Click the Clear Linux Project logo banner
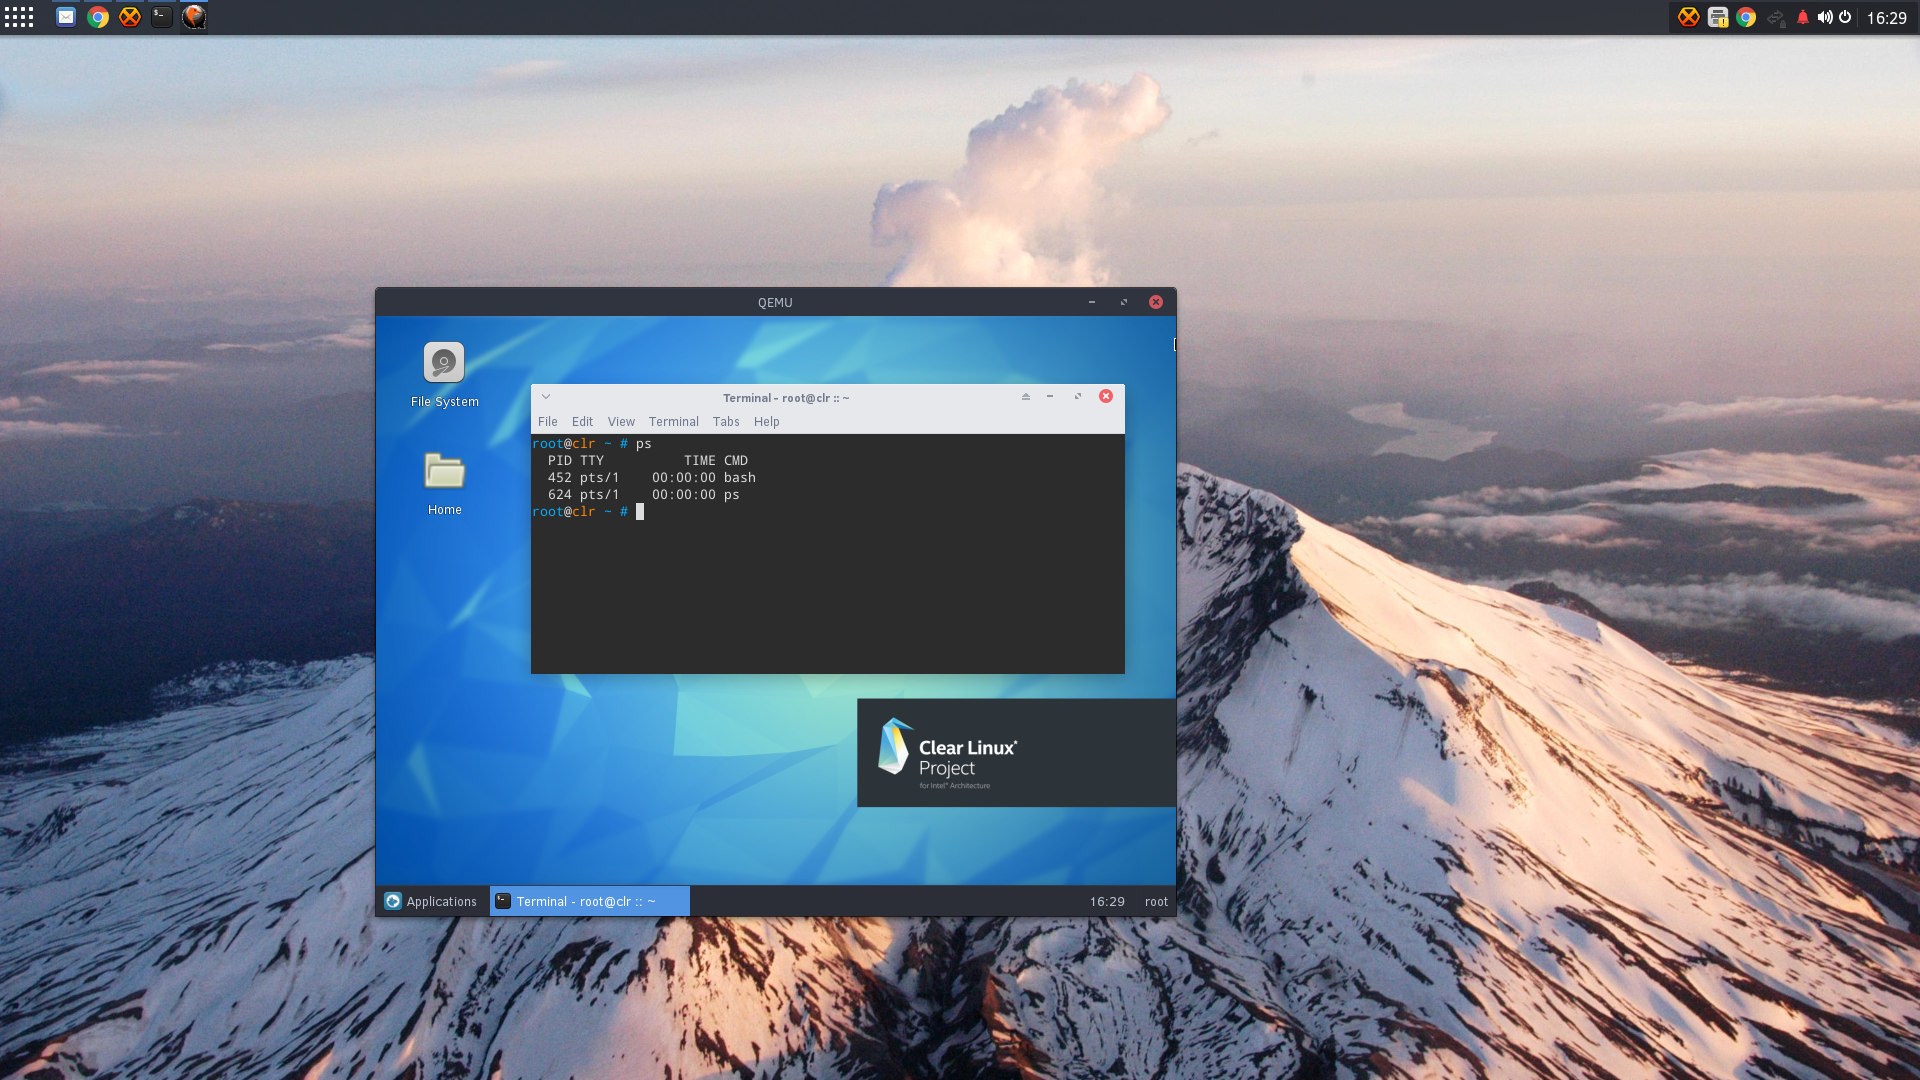This screenshot has height=1080, width=1920. [x=1016, y=753]
